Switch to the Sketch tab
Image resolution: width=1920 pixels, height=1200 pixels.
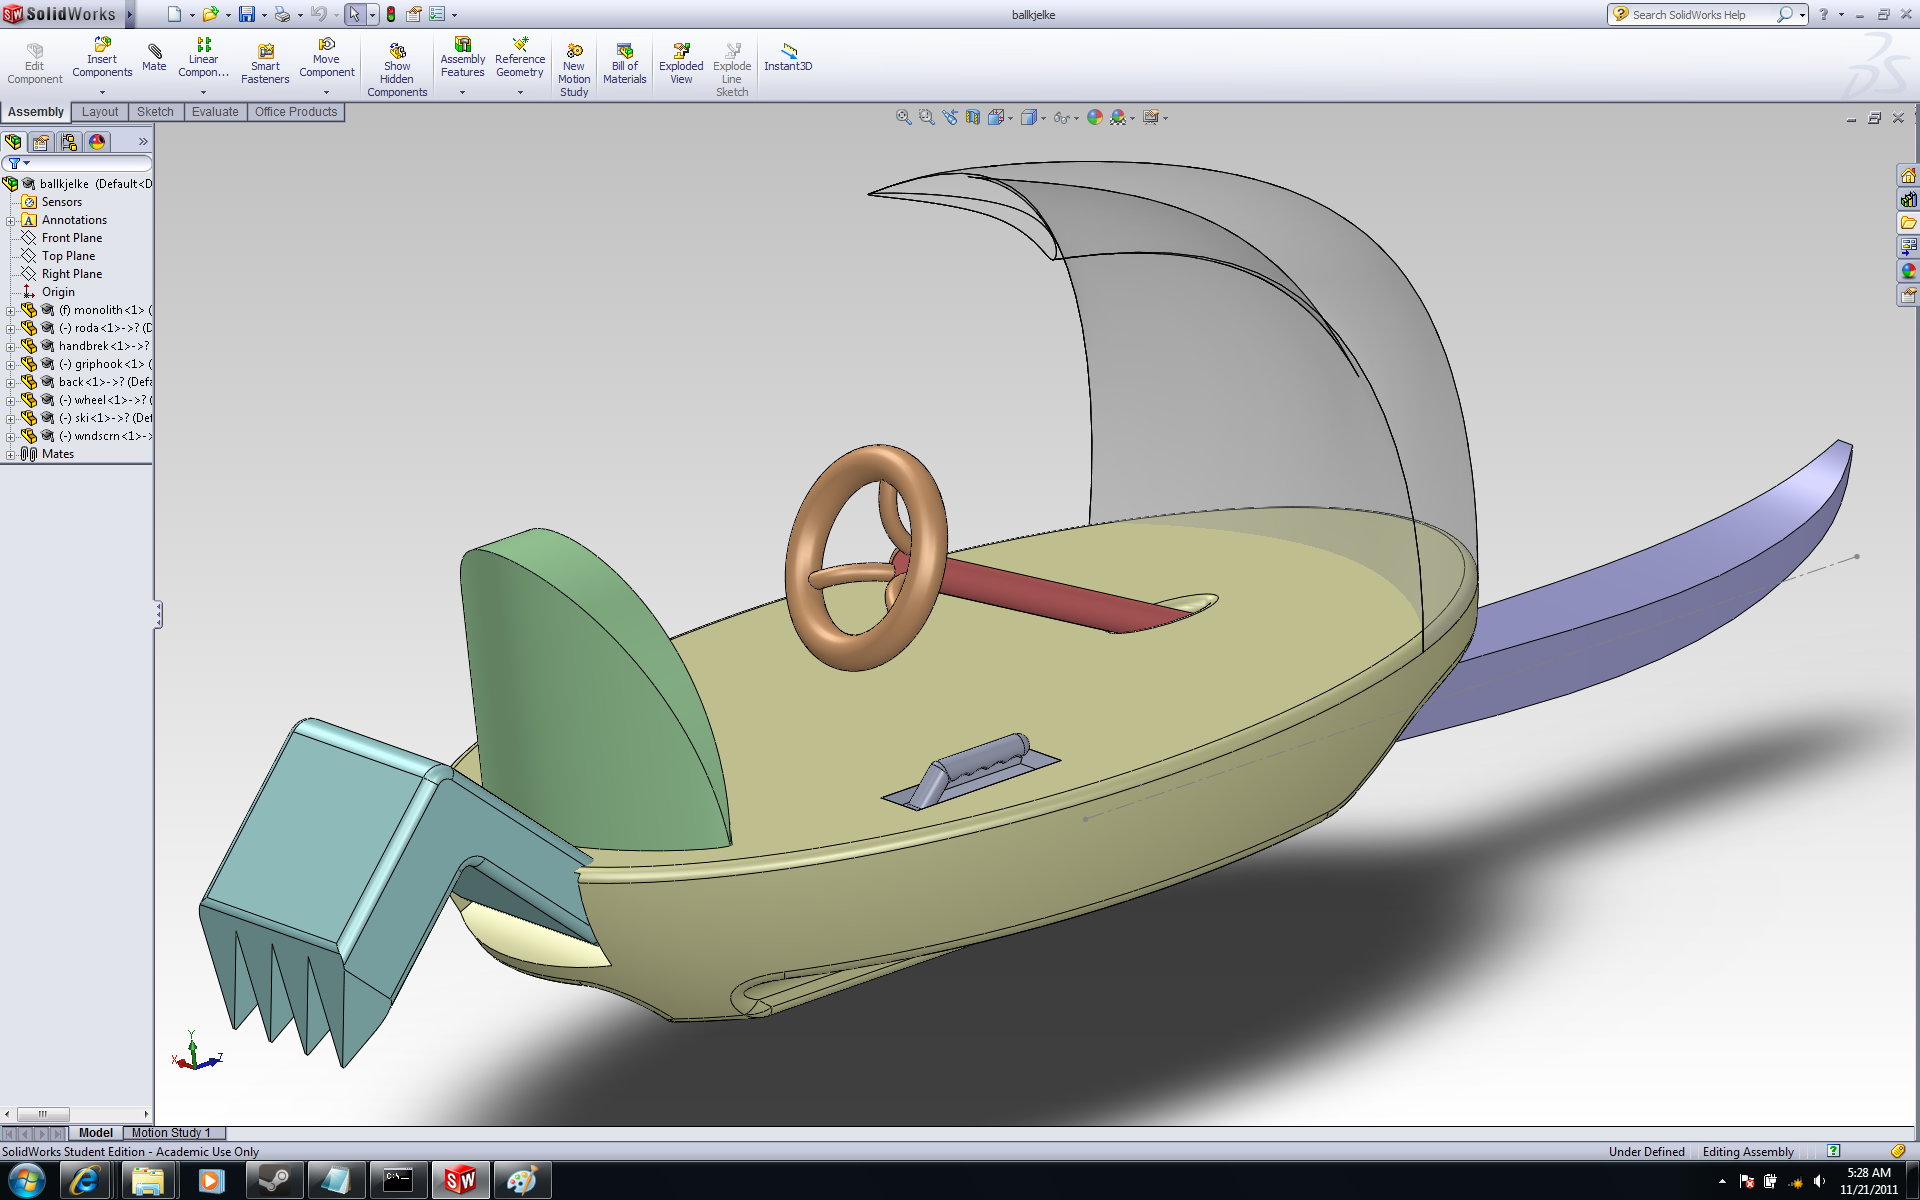coord(155,112)
